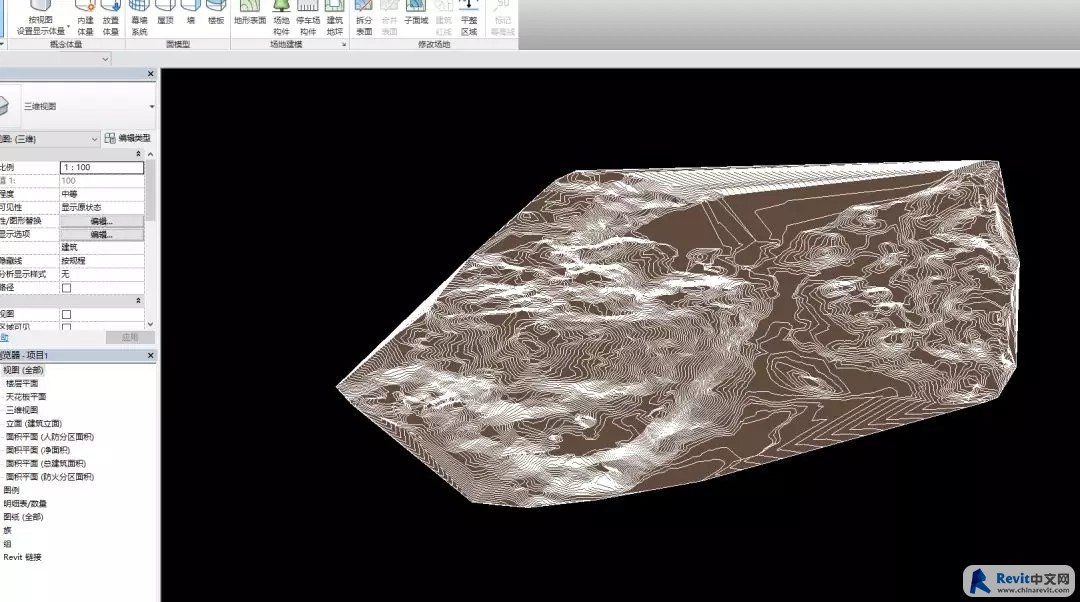Expand the 视图: (三维) instance filter dropdown
This screenshot has width=1080, height=602.
[x=94, y=138]
